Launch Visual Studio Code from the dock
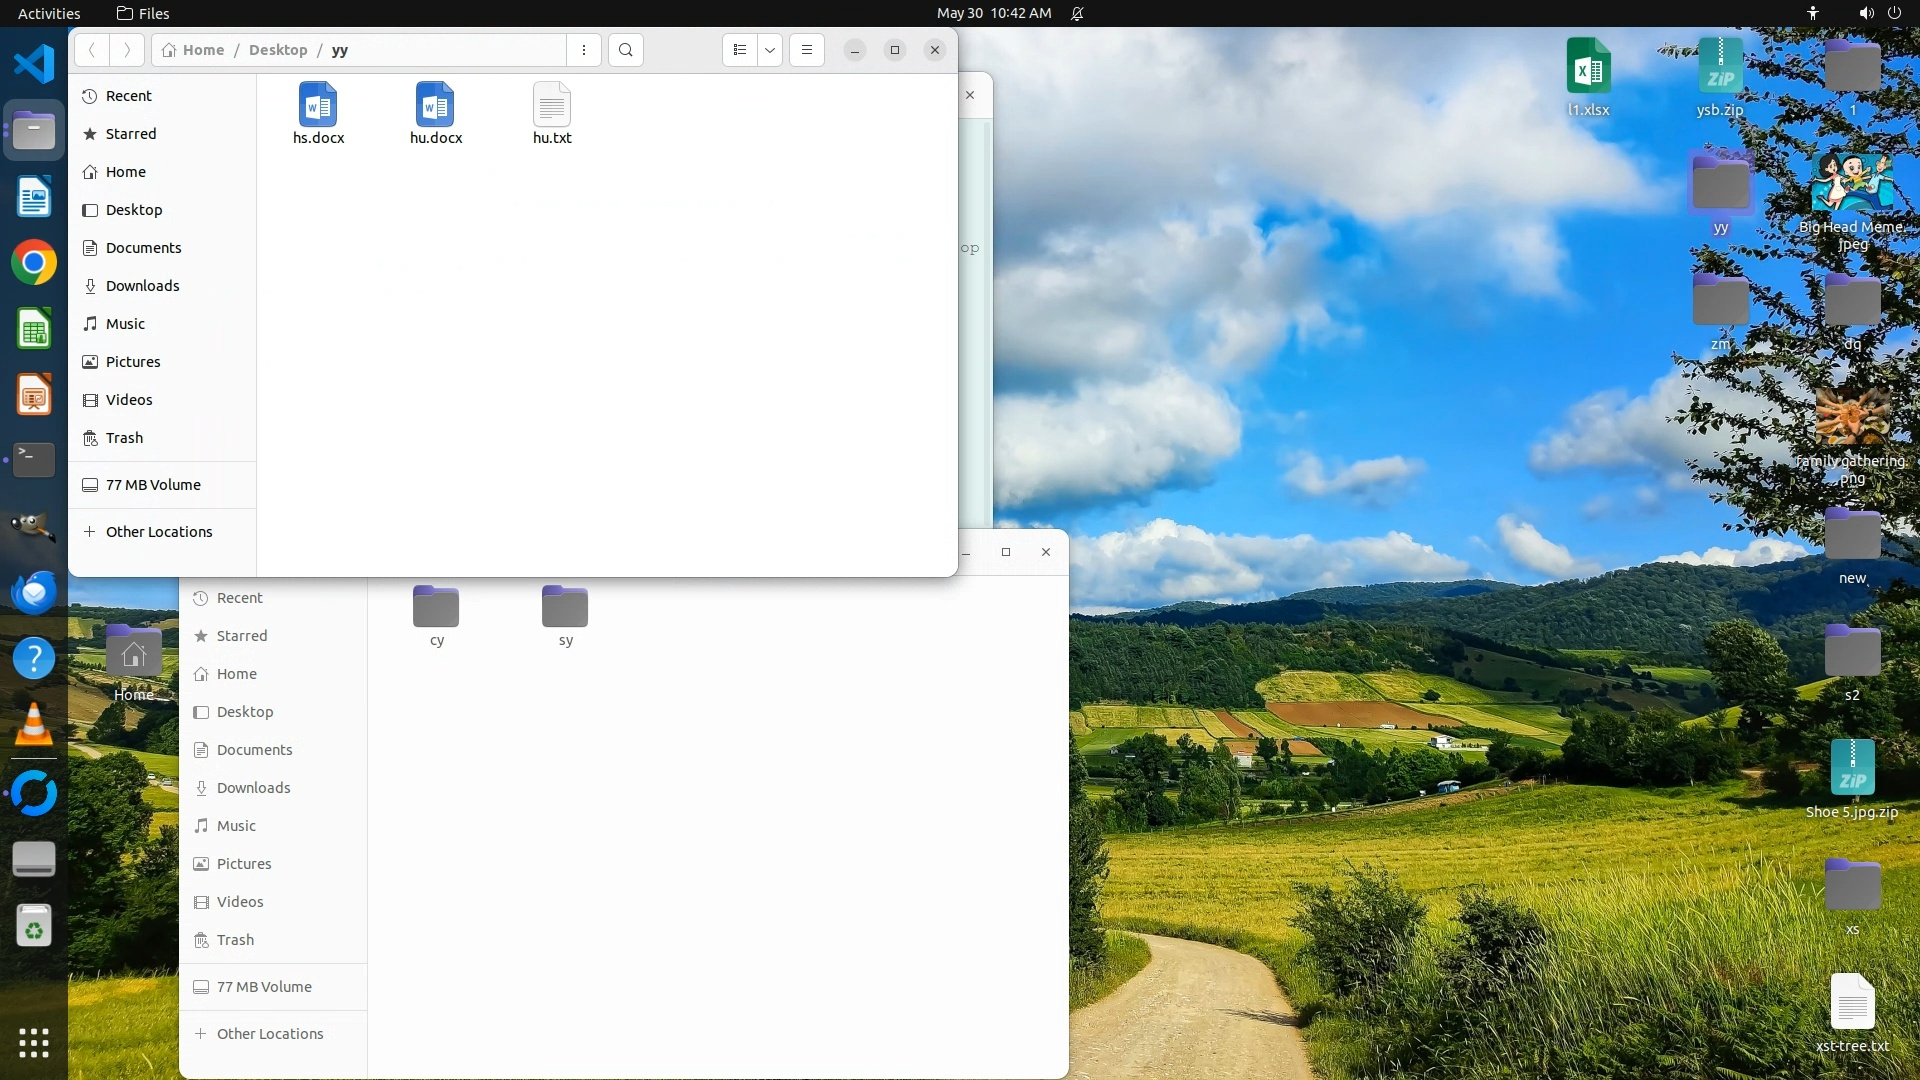1920x1080 pixels. tap(34, 64)
